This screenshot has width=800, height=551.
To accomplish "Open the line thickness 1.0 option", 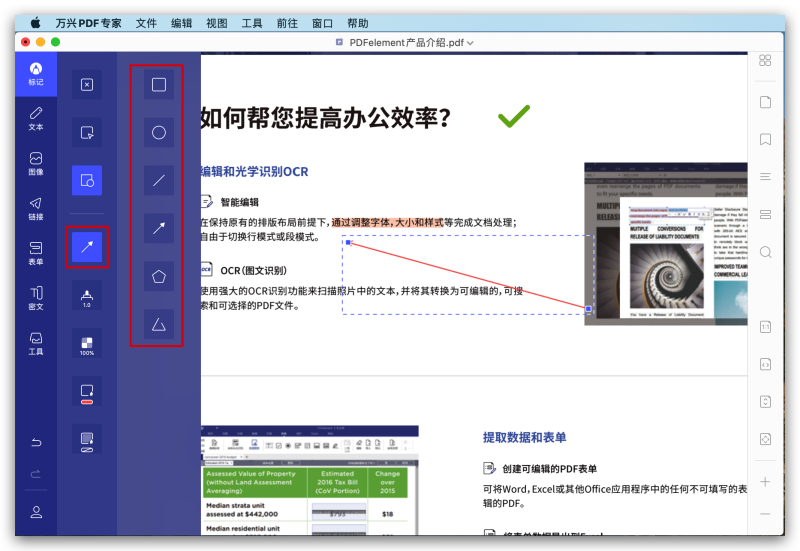I will [86, 296].
